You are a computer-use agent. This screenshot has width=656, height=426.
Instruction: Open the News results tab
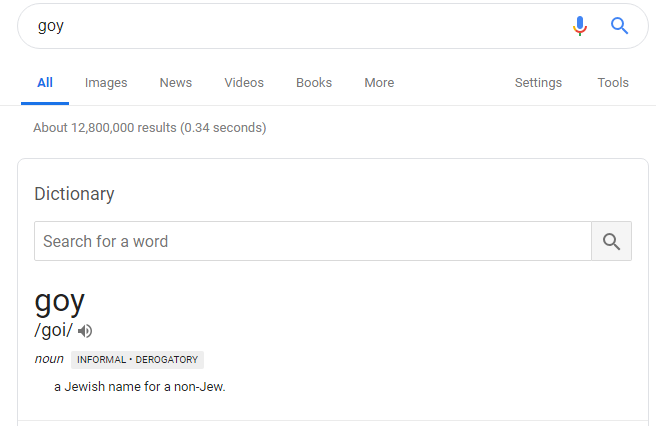click(176, 83)
